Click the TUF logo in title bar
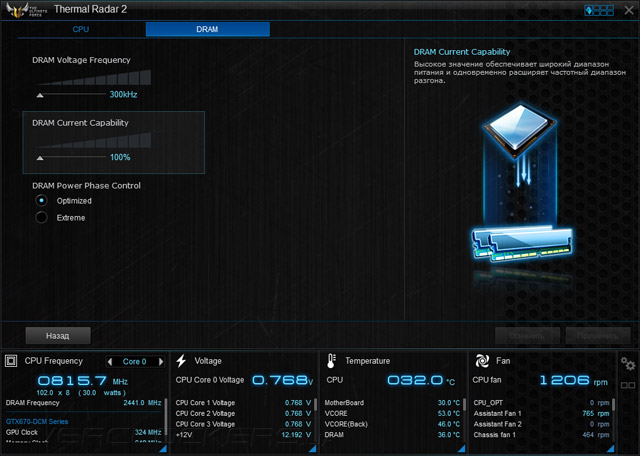Image resolution: width=640 pixels, height=456 pixels. (26, 10)
